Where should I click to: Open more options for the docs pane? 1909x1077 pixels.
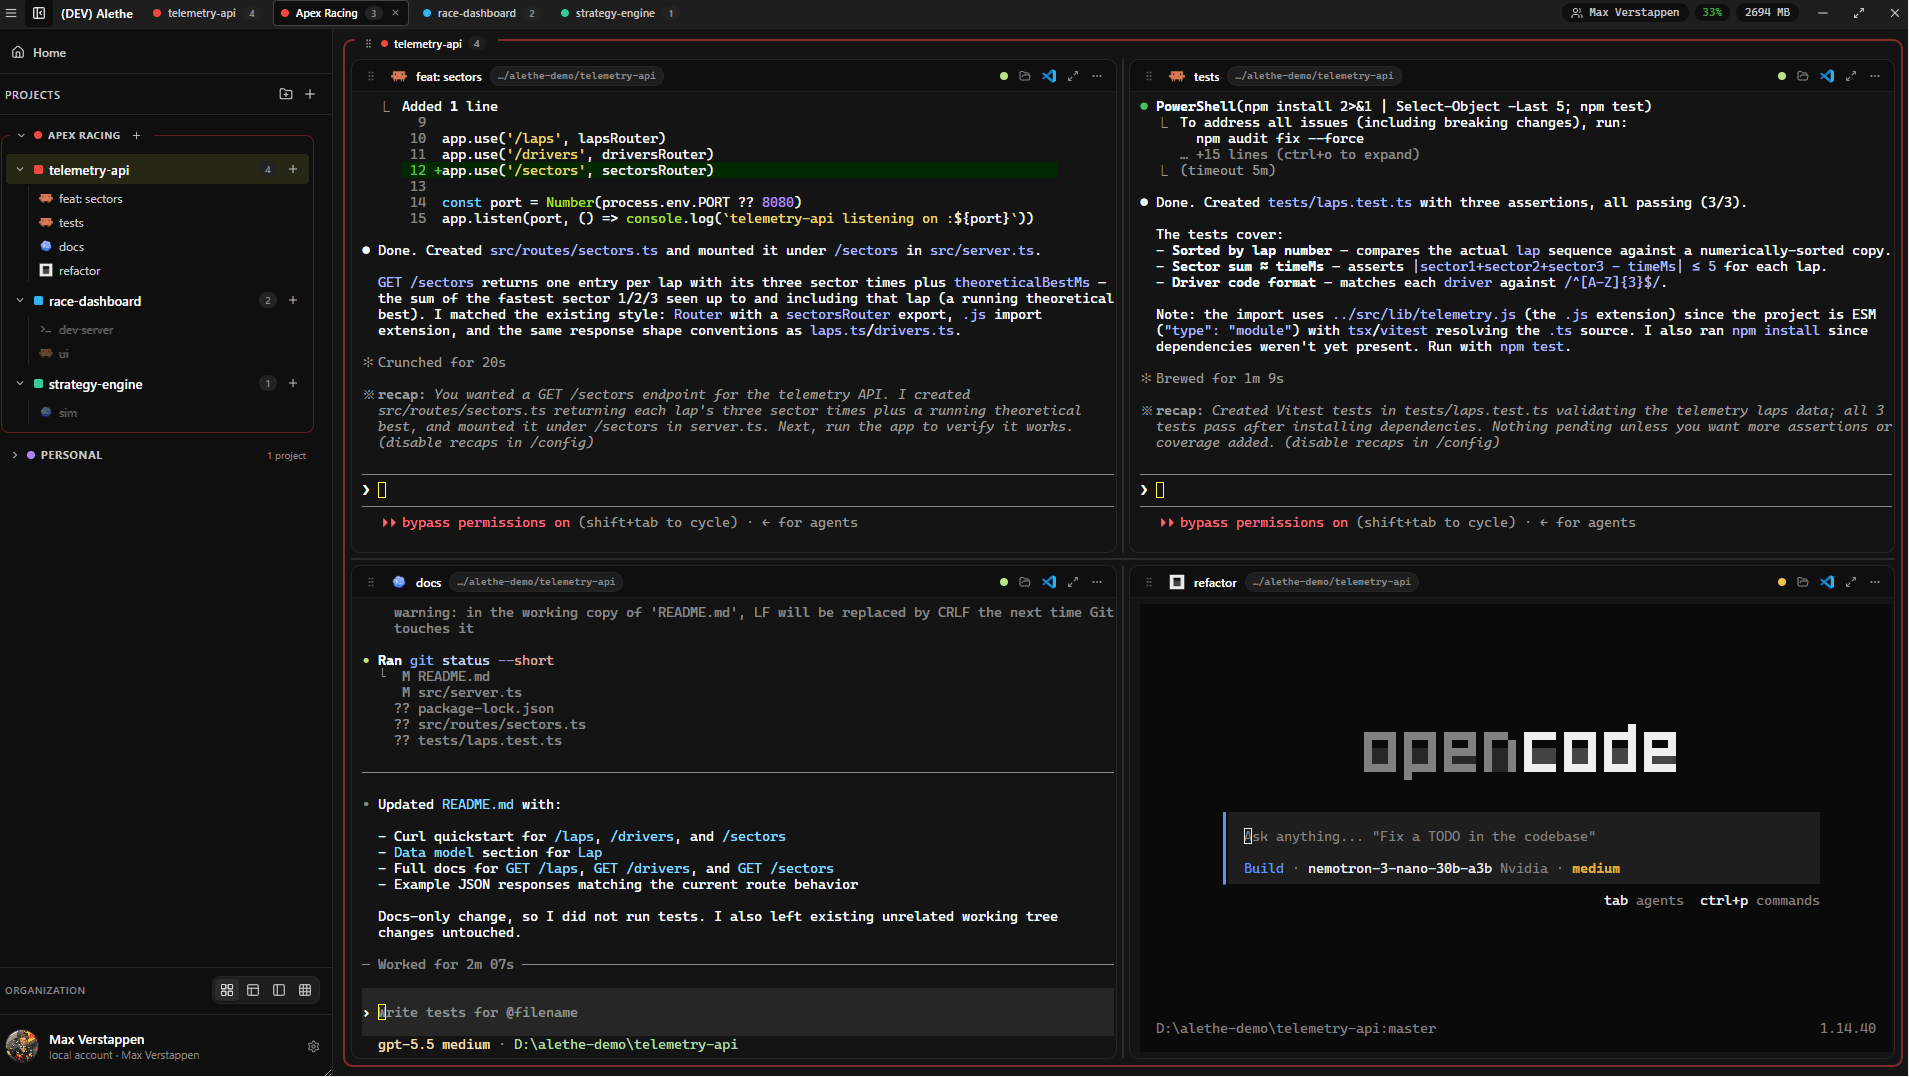[1097, 582]
